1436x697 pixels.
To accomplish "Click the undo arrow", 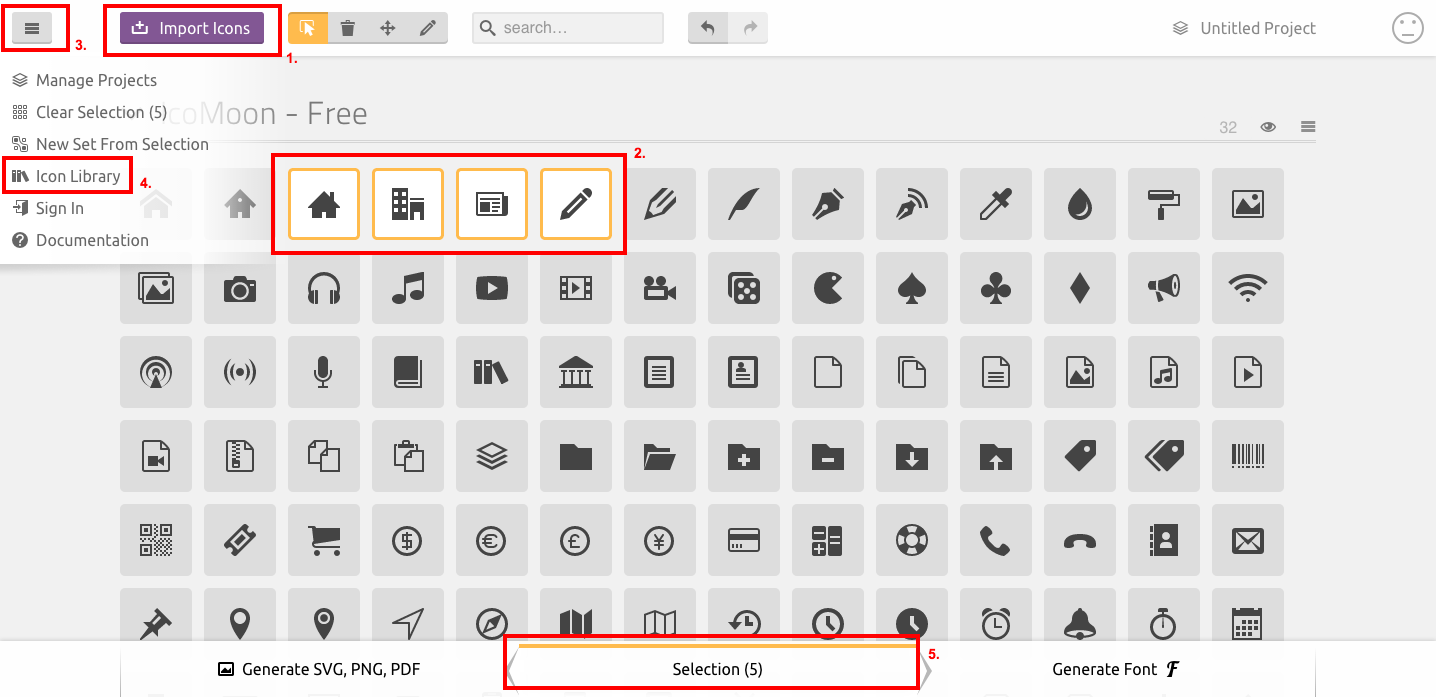I will pos(708,28).
